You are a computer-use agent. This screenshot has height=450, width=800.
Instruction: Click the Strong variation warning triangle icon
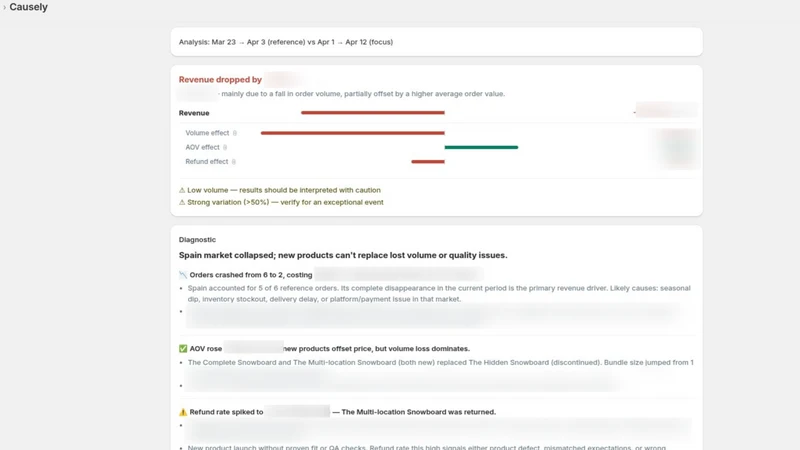coord(182,203)
